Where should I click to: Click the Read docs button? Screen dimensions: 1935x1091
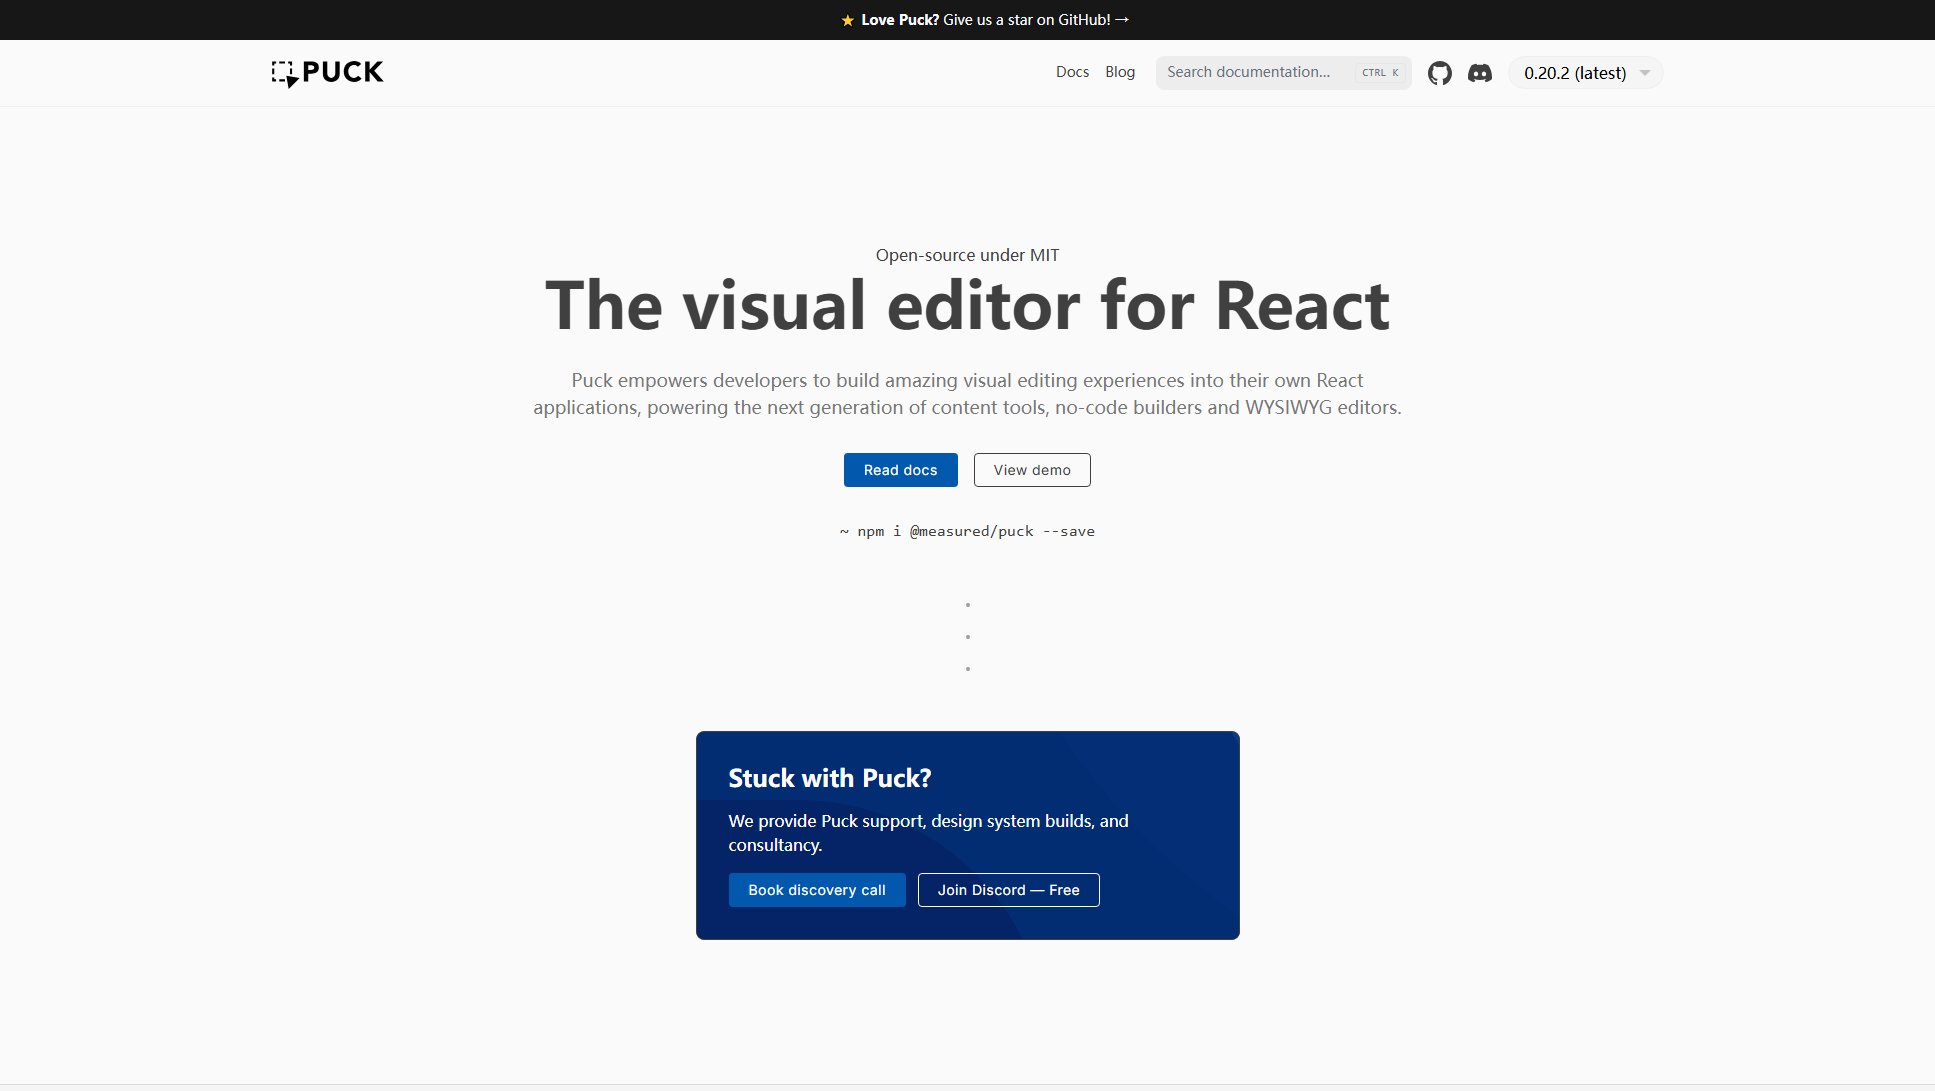[x=900, y=470]
